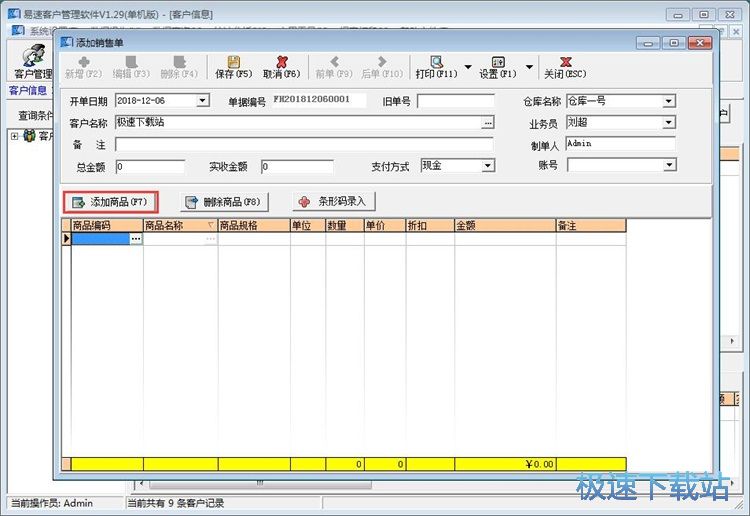The image size is (750, 516).
Task: Close the dialog with 关闭 (ESC)
Action: click(x=565, y=67)
